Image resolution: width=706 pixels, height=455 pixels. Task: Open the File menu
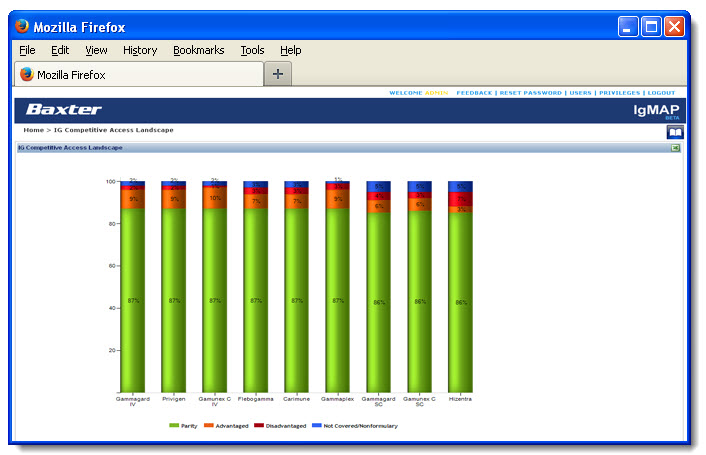pyautogui.click(x=27, y=50)
